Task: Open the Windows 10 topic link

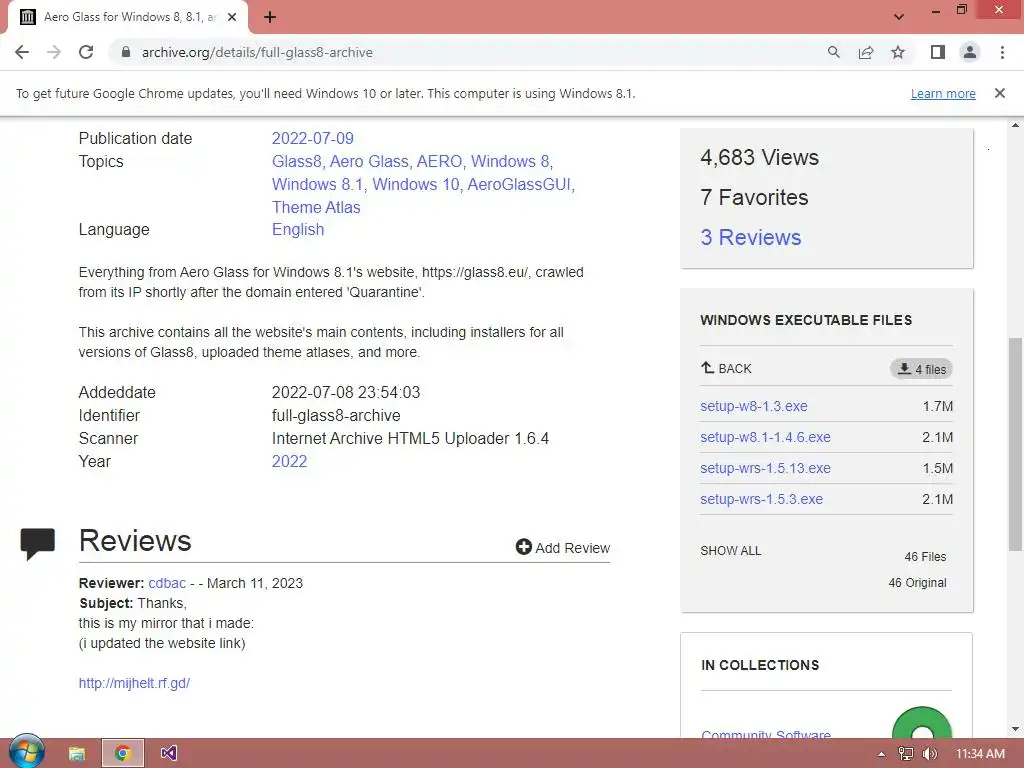Action: (x=416, y=184)
